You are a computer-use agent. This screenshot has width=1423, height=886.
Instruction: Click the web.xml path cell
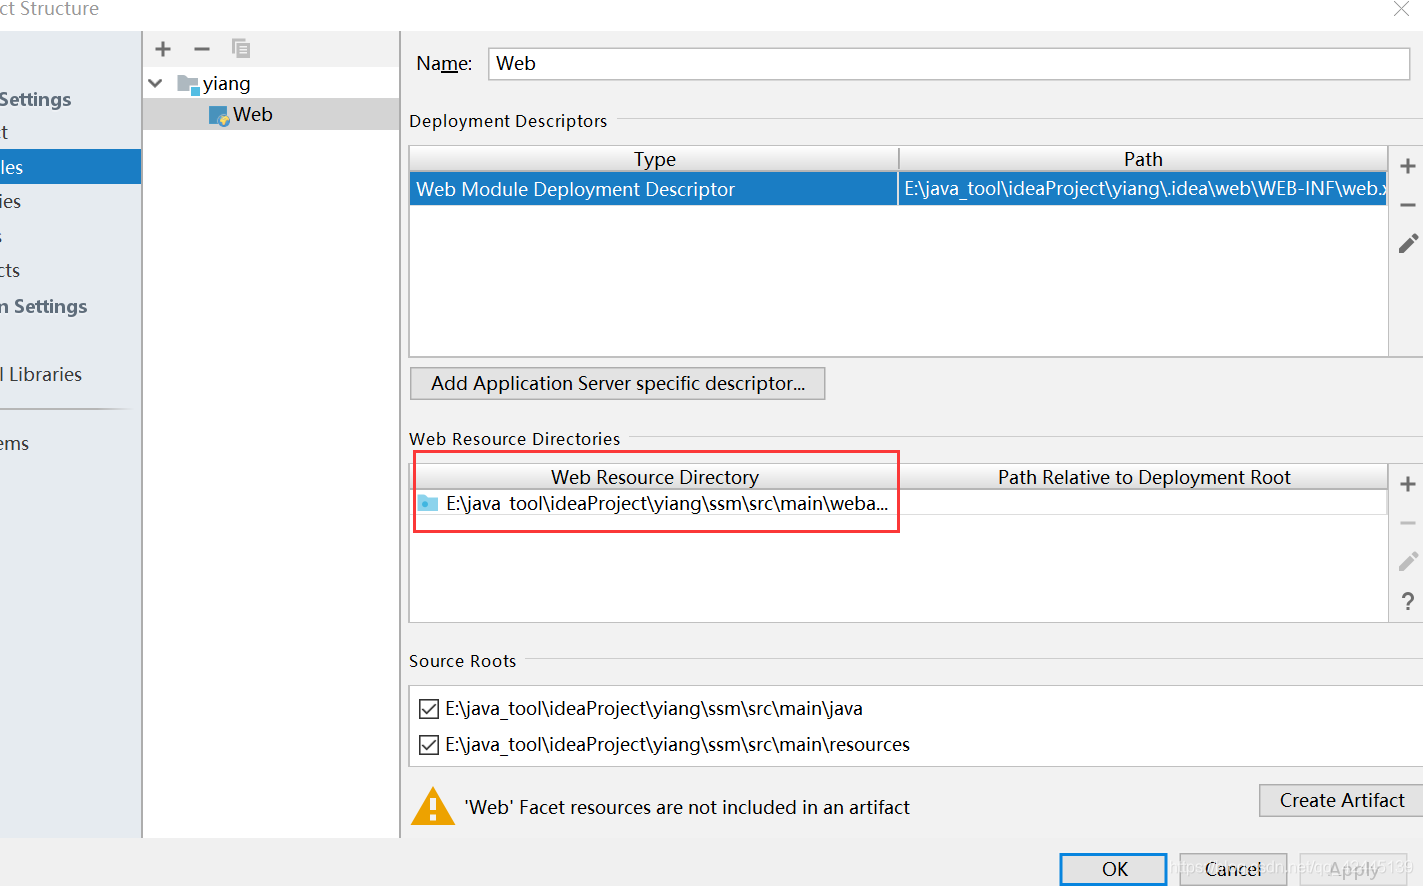click(x=1143, y=189)
